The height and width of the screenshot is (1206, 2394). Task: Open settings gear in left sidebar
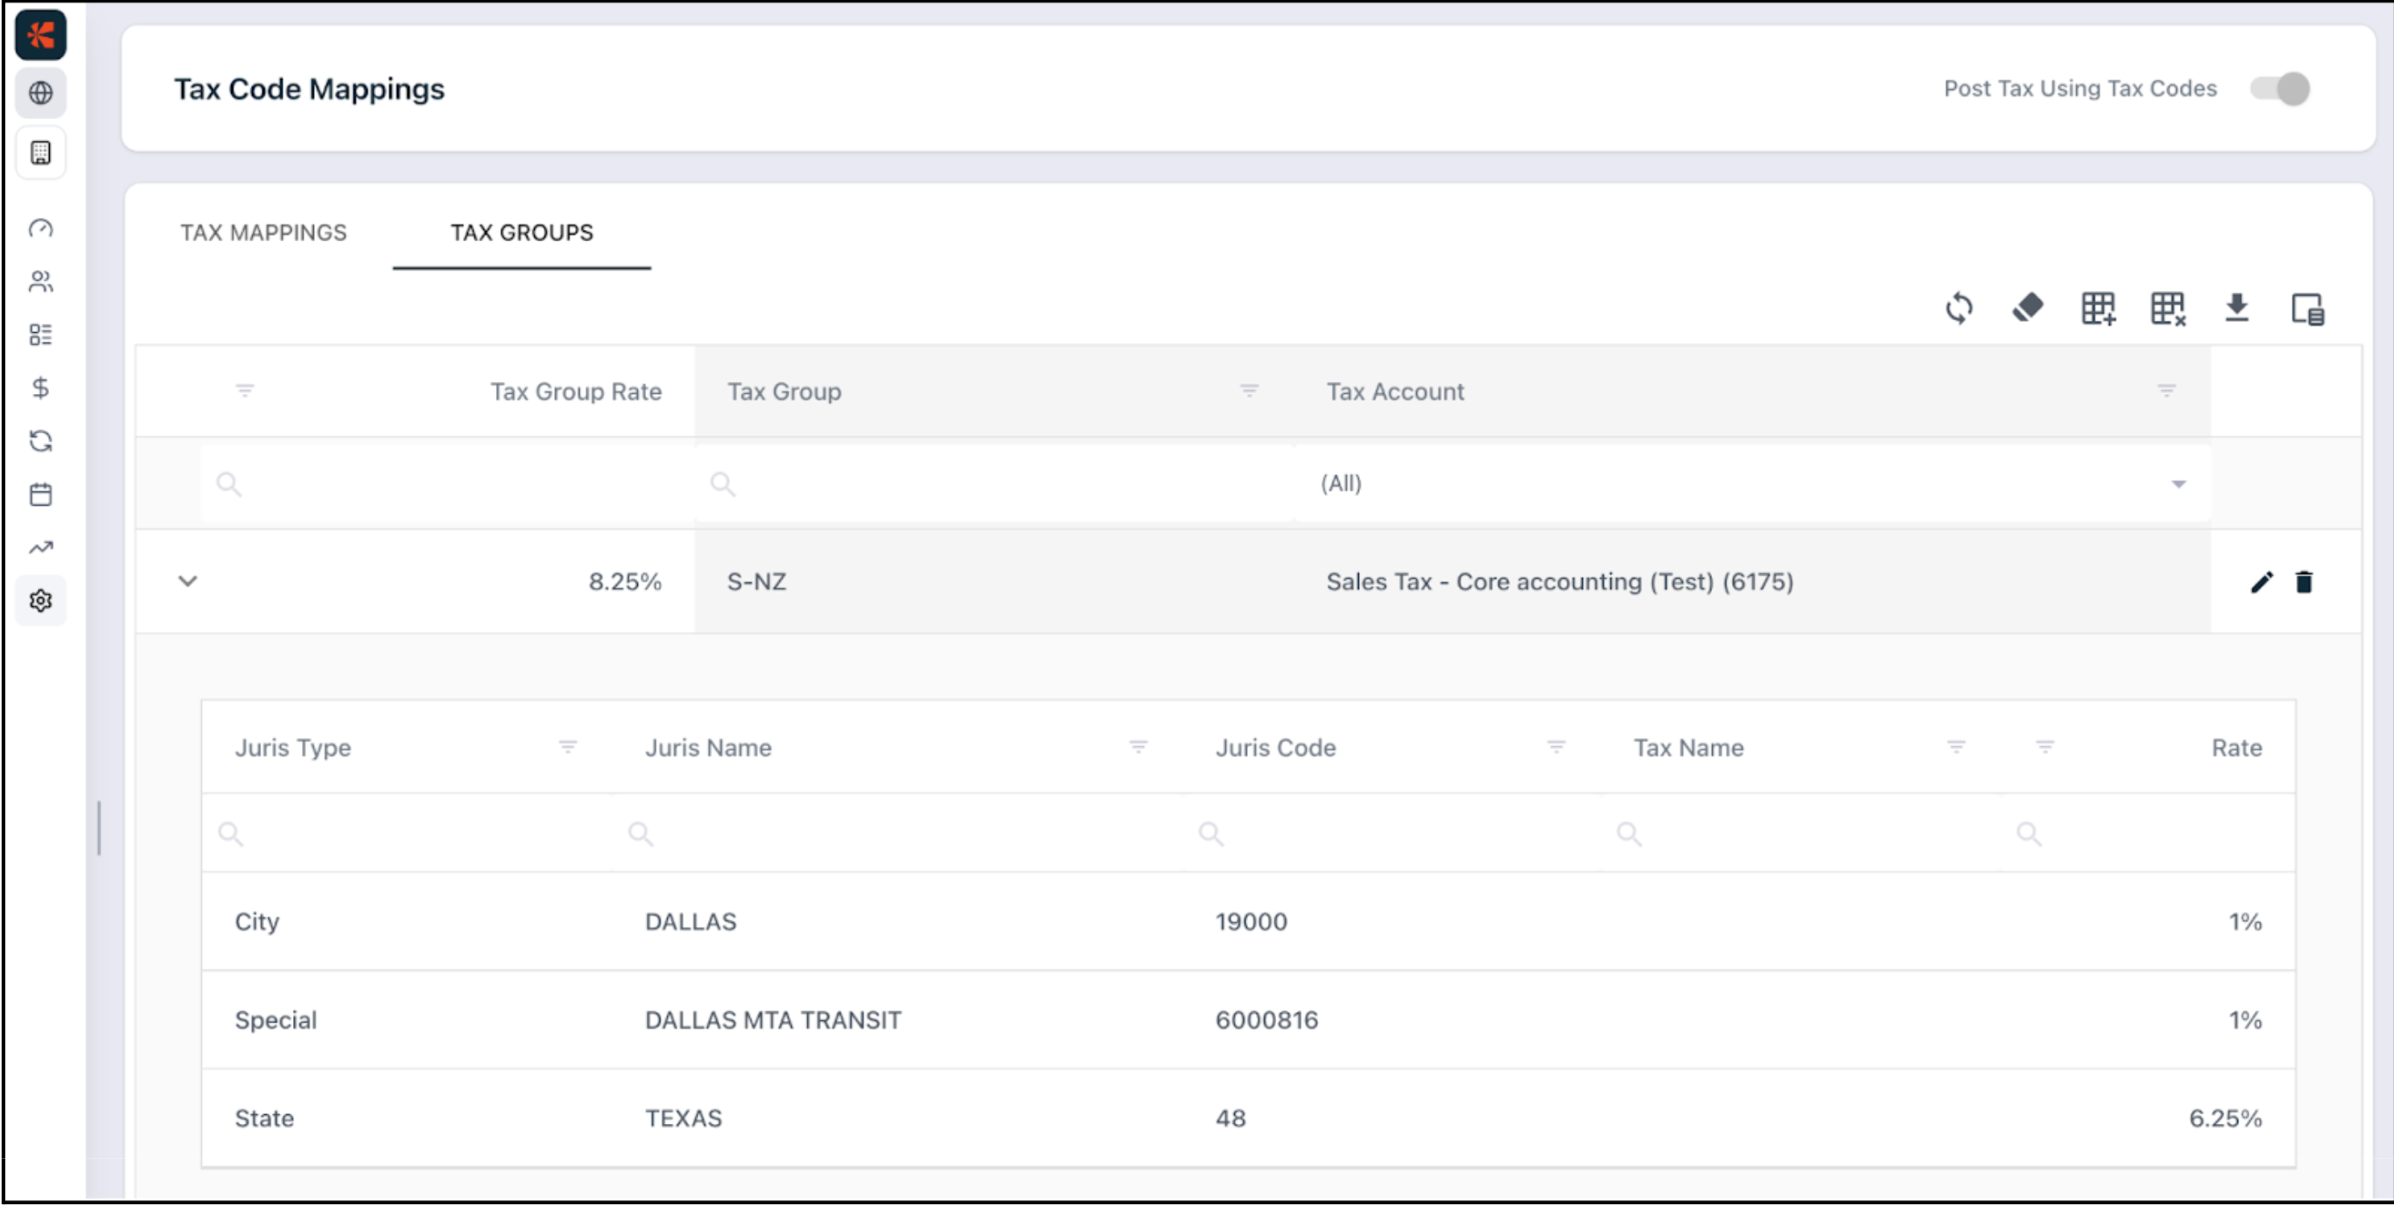[41, 601]
